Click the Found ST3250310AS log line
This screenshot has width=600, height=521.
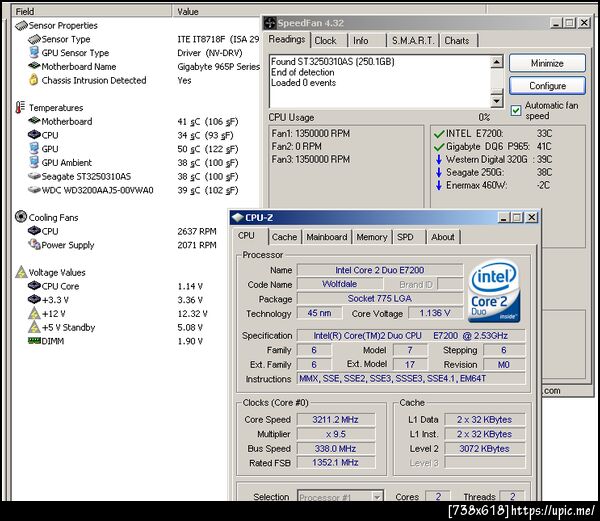coord(333,62)
